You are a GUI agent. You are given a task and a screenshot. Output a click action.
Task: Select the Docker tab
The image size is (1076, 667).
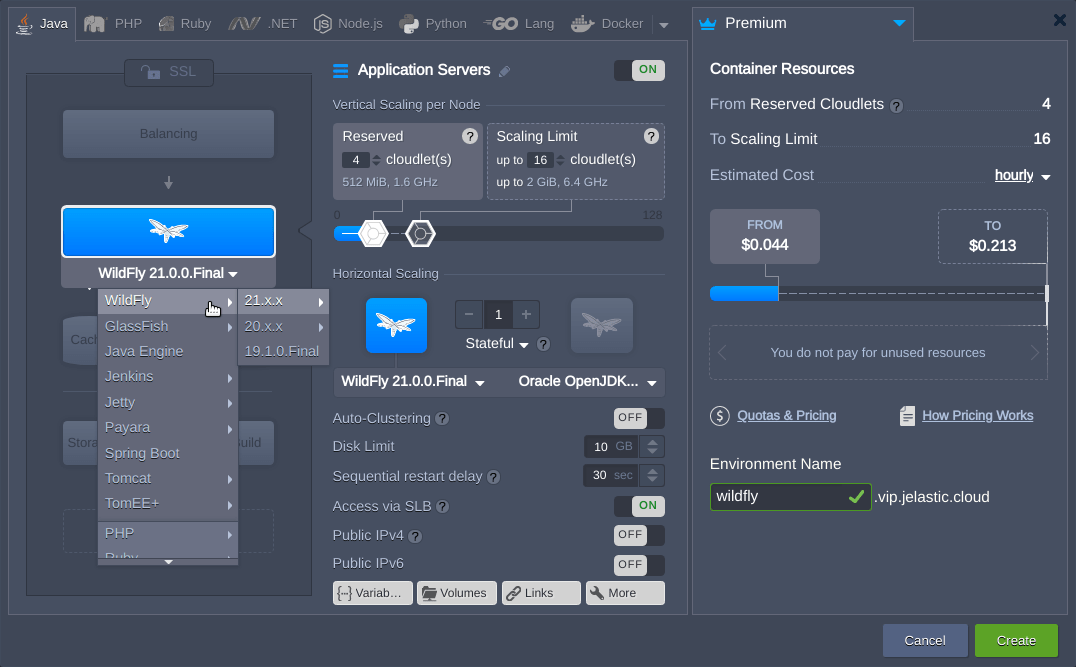(607, 24)
